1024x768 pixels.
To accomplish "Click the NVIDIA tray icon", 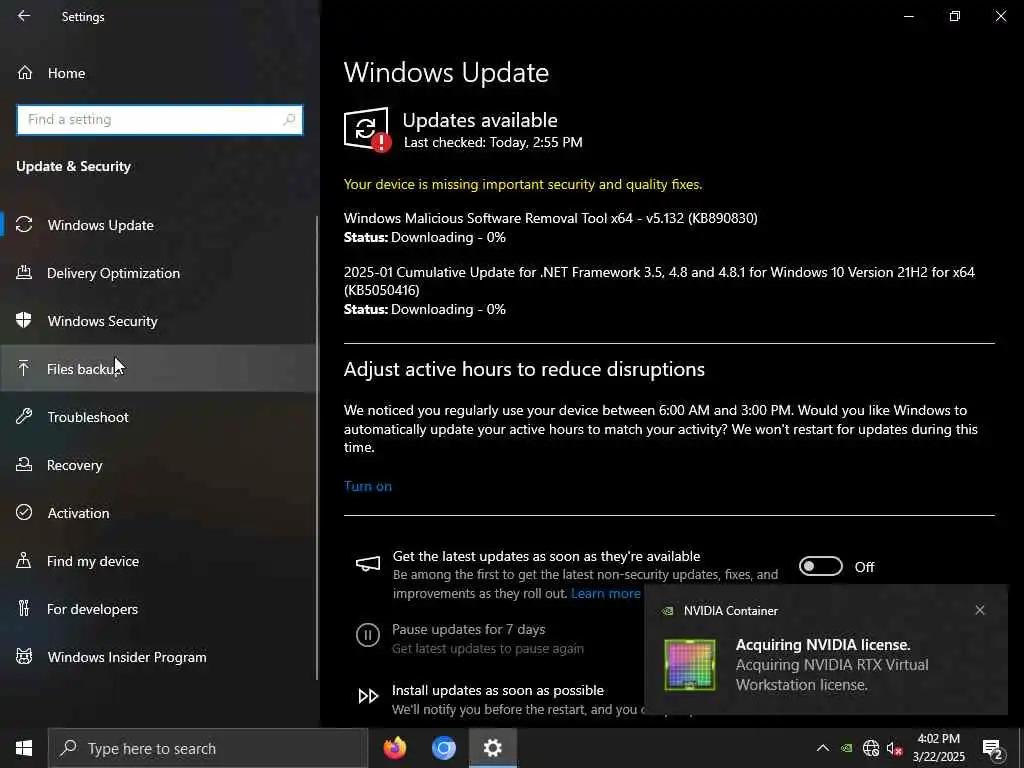I will tap(846, 748).
